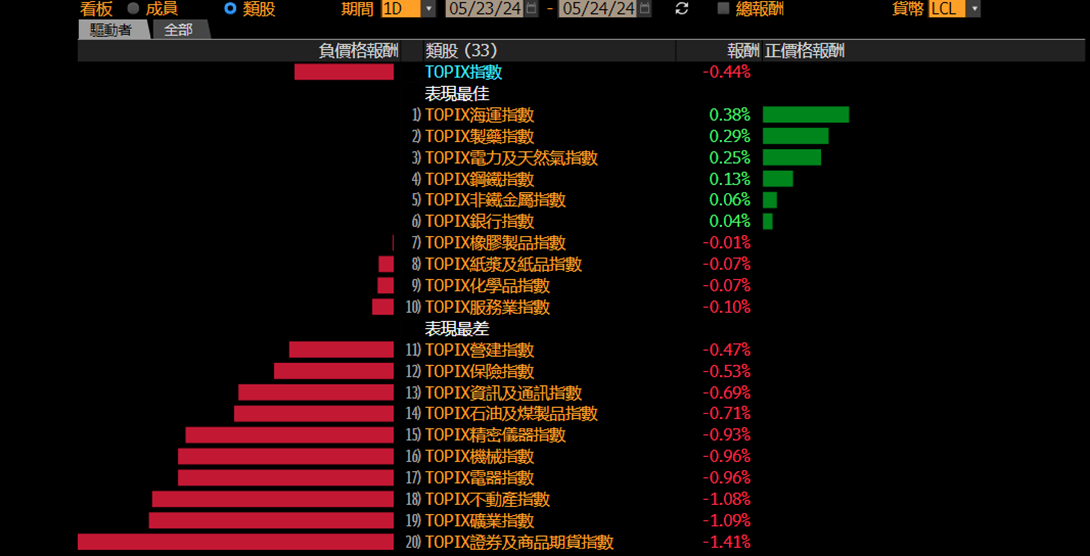Open TOPIX不動產指數 row
The height and width of the screenshot is (556, 1090).
(x=487, y=500)
